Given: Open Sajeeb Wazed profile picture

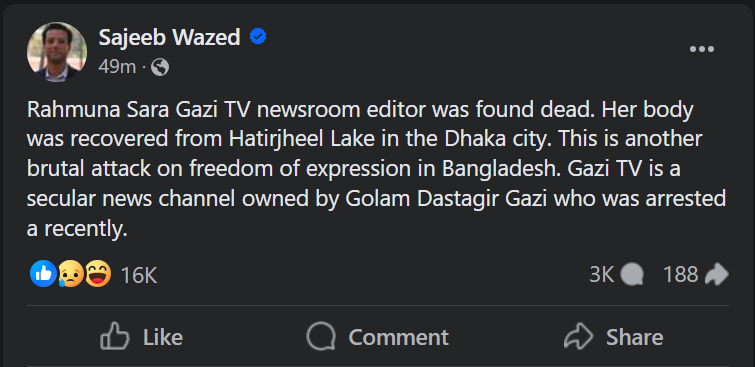Looking at the screenshot, I should tap(57, 52).
